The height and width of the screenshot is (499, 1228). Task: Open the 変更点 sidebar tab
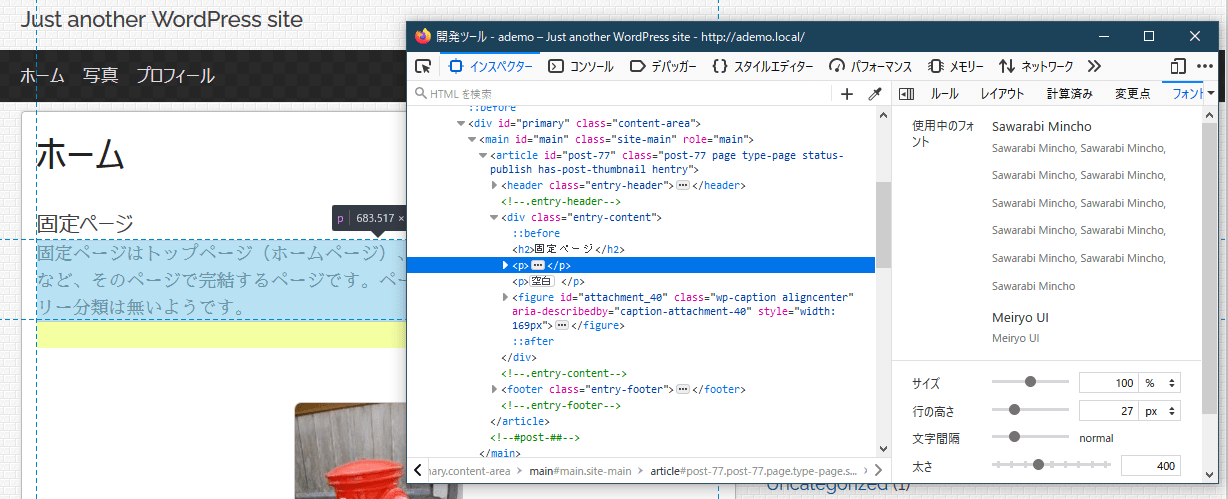[1132, 94]
